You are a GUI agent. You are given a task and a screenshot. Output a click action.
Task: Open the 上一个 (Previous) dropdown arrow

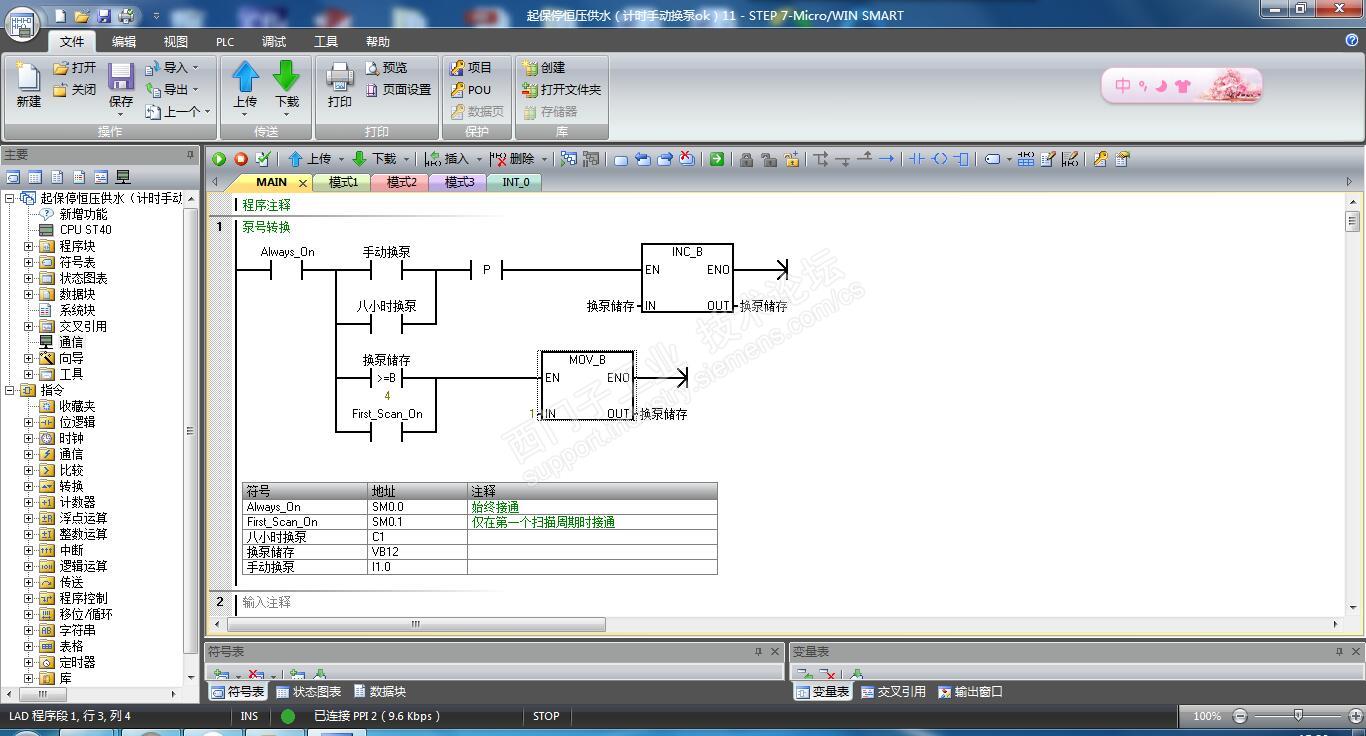point(207,111)
